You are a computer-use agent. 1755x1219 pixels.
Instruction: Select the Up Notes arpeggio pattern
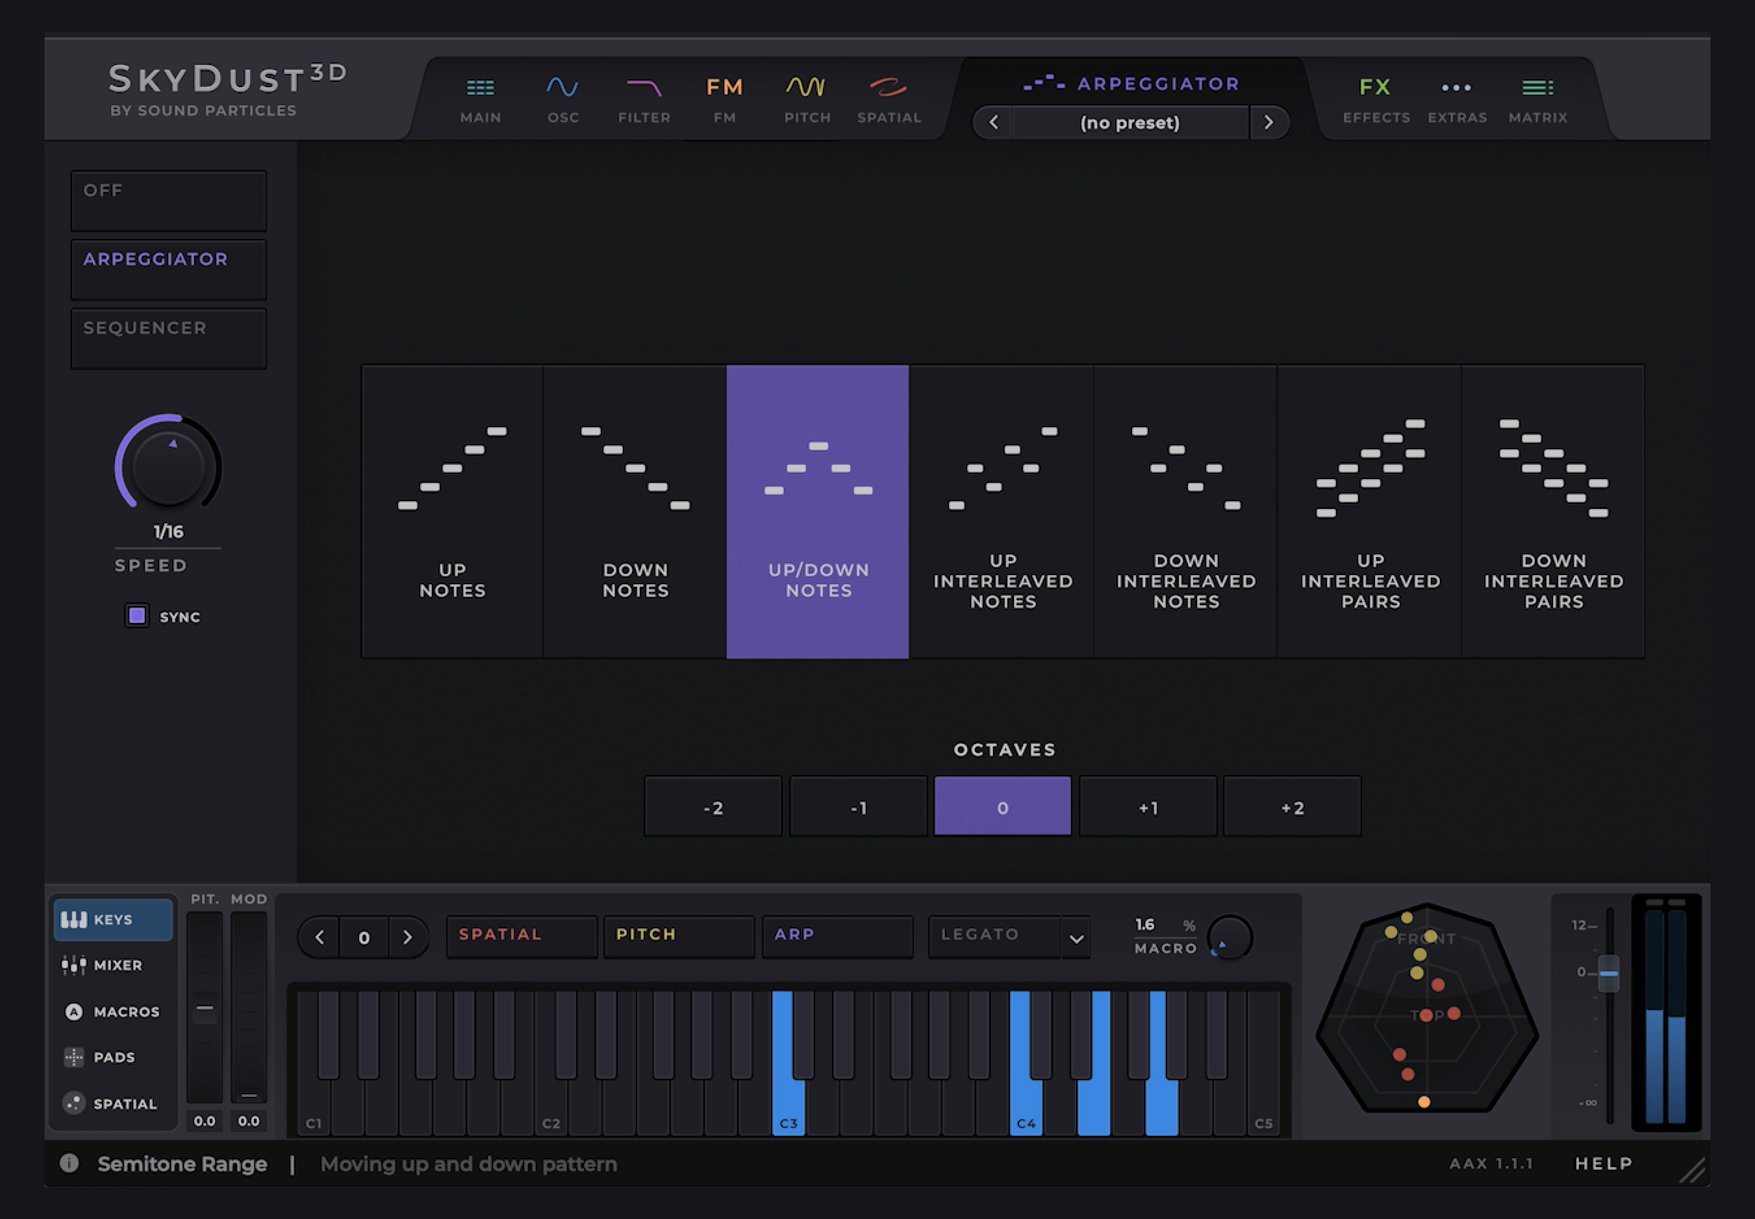pos(452,511)
